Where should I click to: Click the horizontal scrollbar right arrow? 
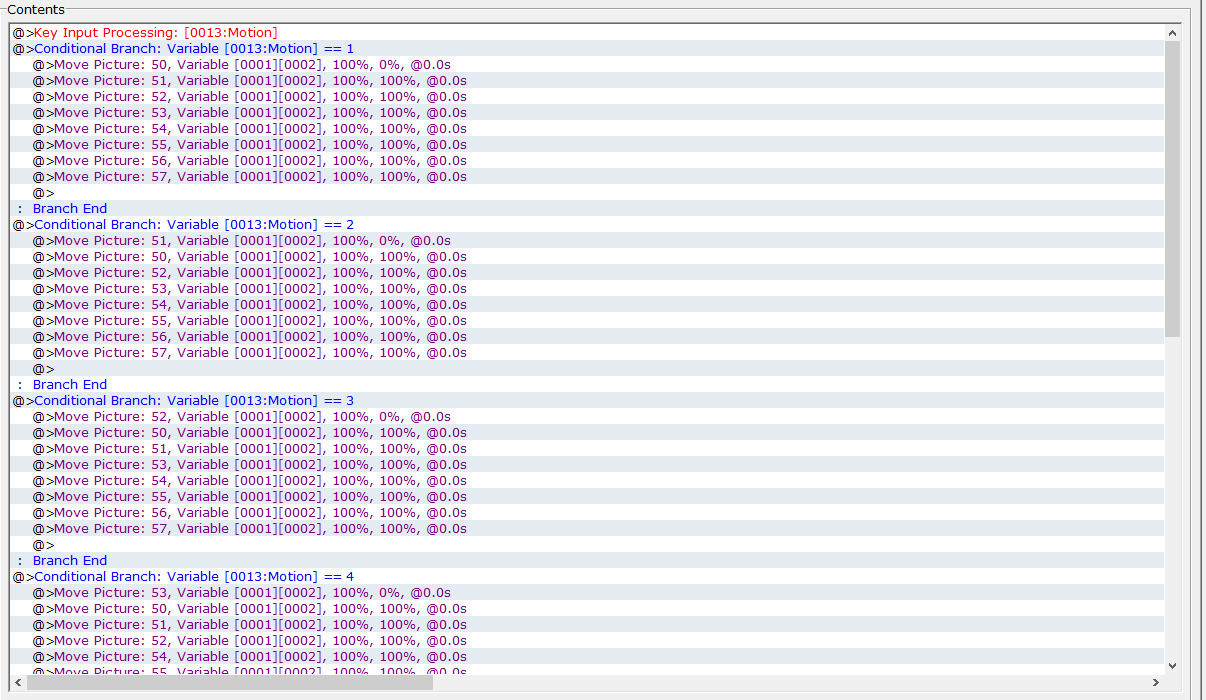pyautogui.click(x=1156, y=683)
